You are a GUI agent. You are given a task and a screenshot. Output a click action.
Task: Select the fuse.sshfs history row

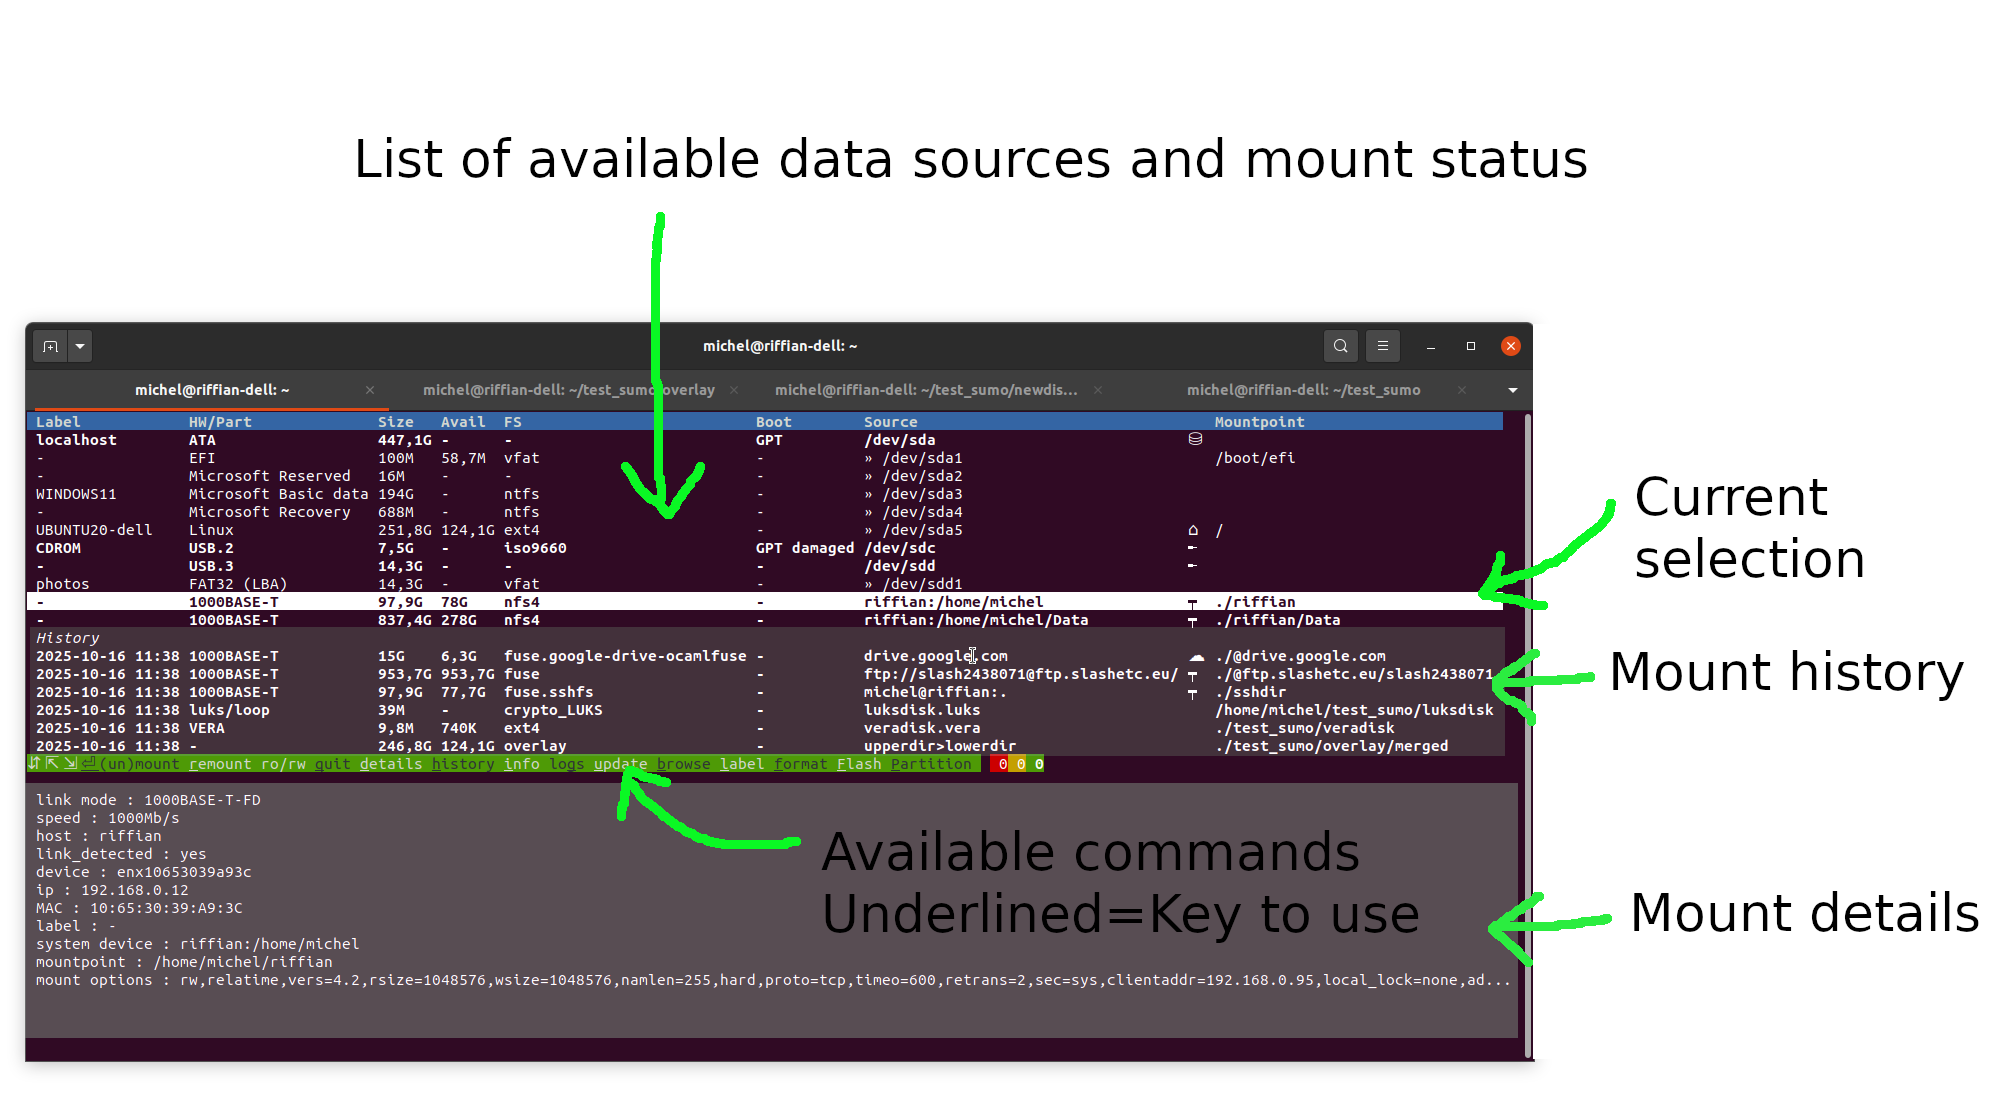click(765, 692)
